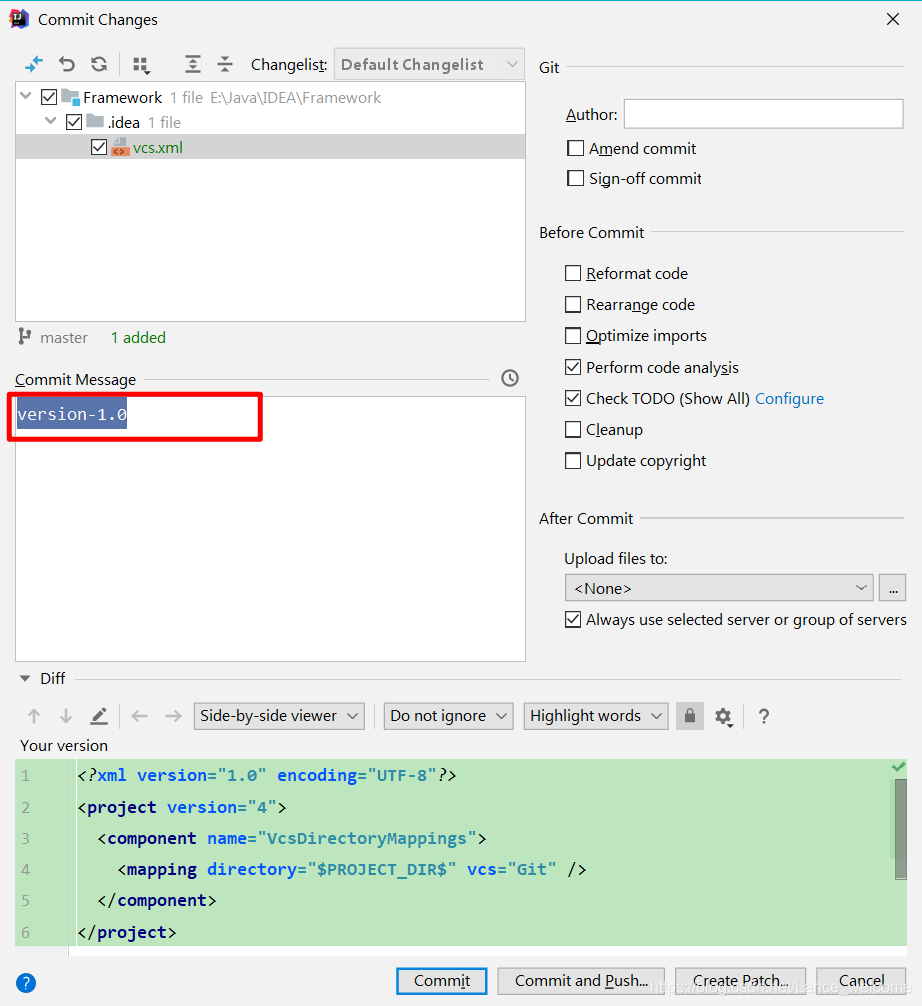922x1006 pixels.
Task: Click the Expand All icon
Action: (192, 64)
